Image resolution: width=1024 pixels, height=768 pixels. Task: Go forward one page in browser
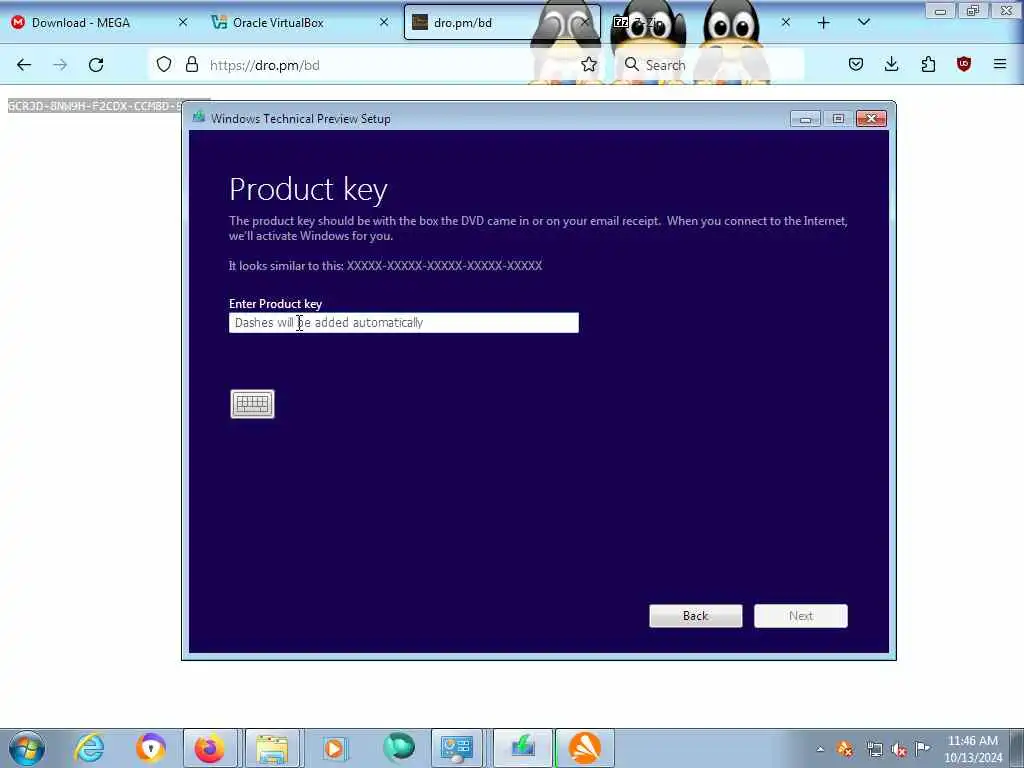click(x=60, y=65)
